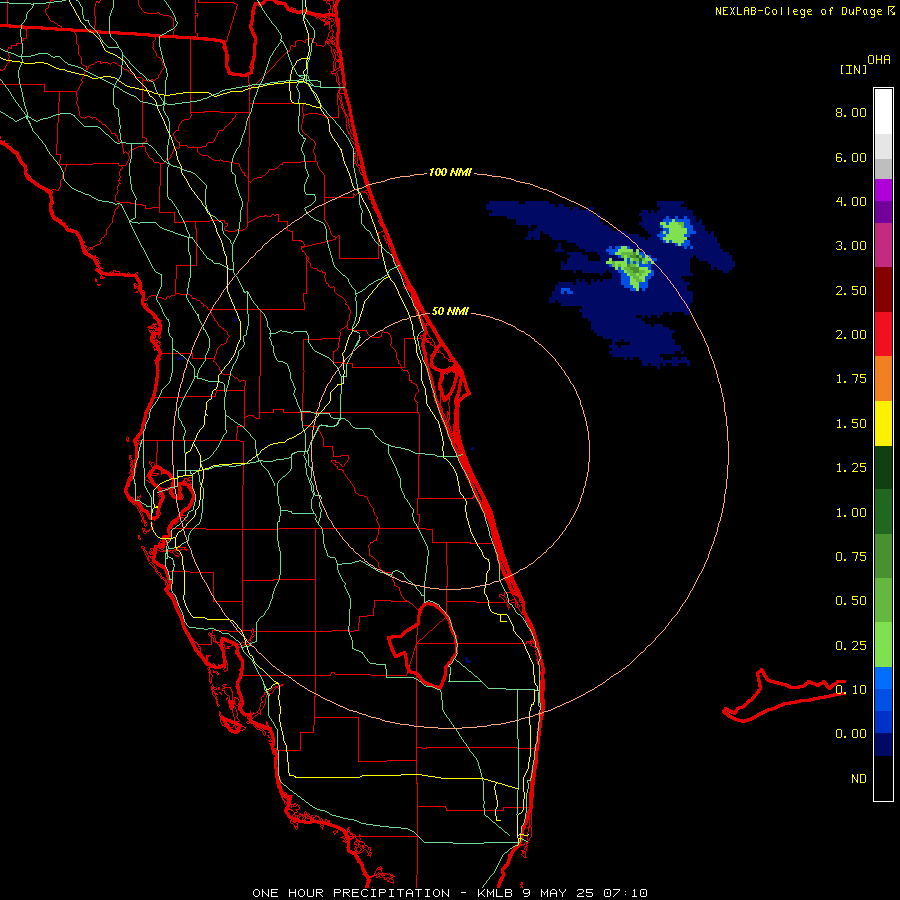Pick the darkest green swatch beside 1.25

(883, 467)
